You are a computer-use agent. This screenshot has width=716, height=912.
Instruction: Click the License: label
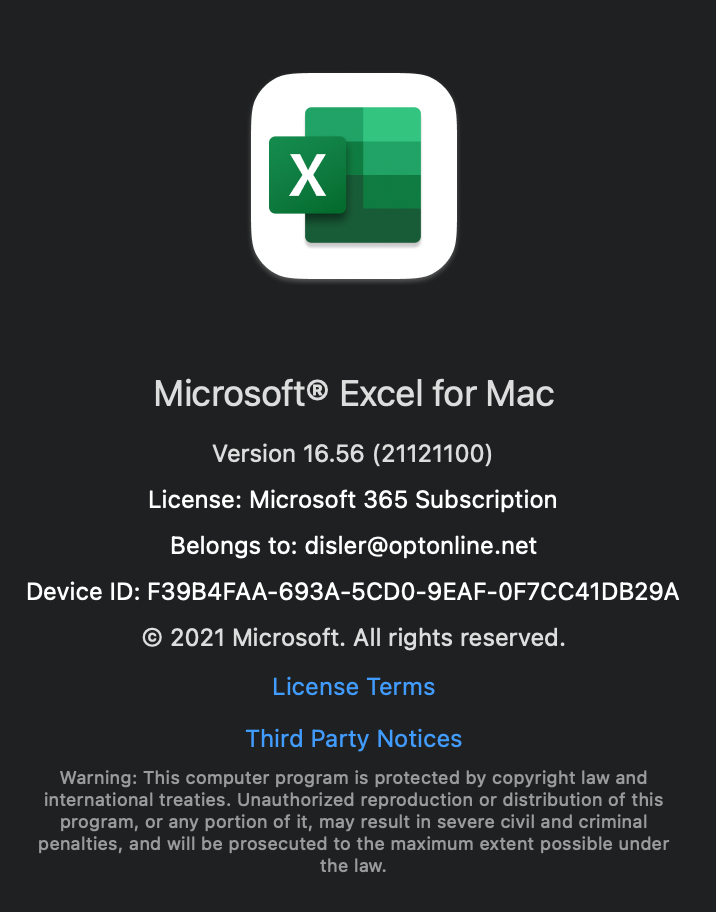click(195, 500)
